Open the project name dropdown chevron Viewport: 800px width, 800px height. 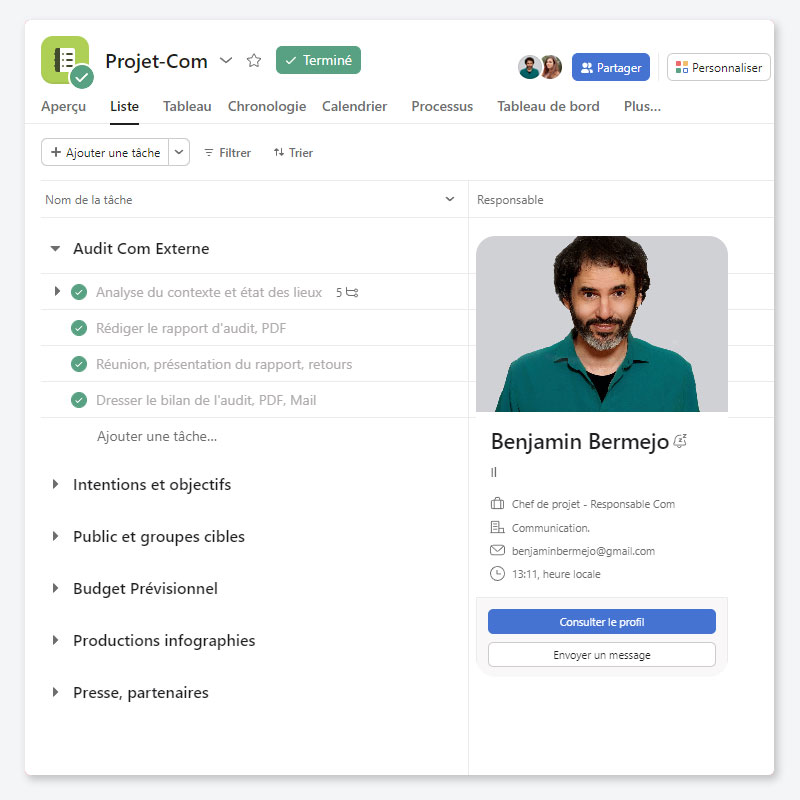pyautogui.click(x=226, y=61)
